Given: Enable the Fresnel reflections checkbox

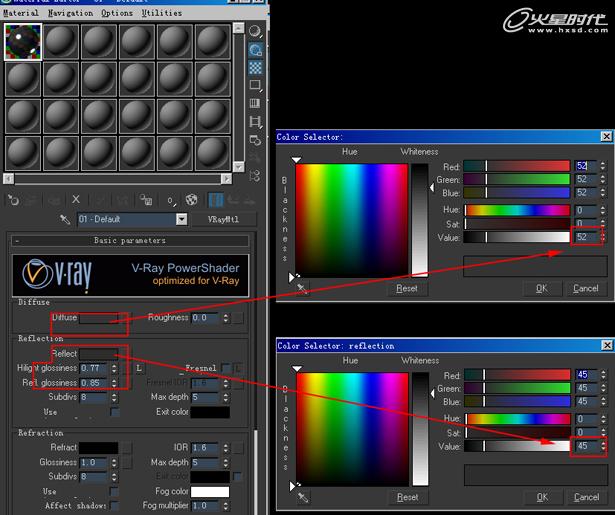Looking at the screenshot, I should click(x=226, y=368).
